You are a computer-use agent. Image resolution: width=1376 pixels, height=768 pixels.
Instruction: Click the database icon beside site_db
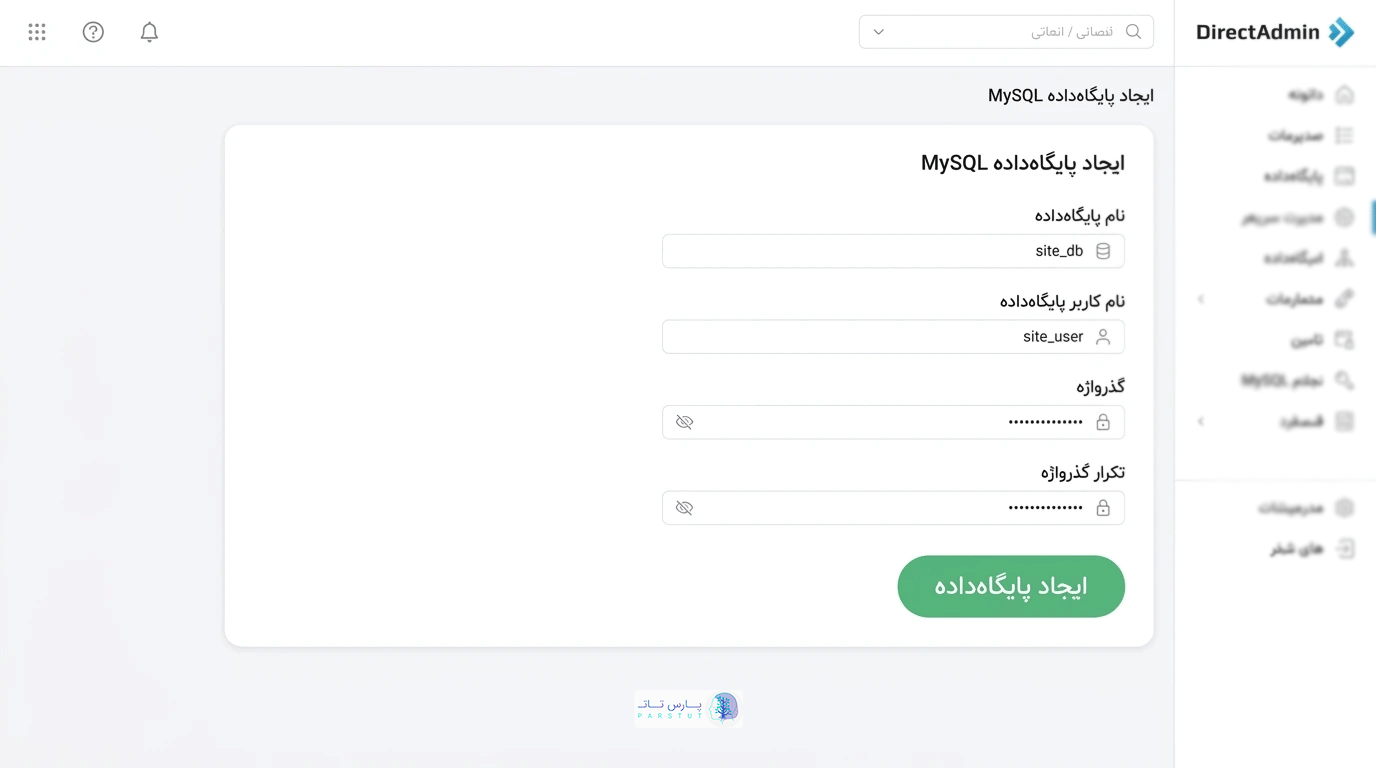1103,251
